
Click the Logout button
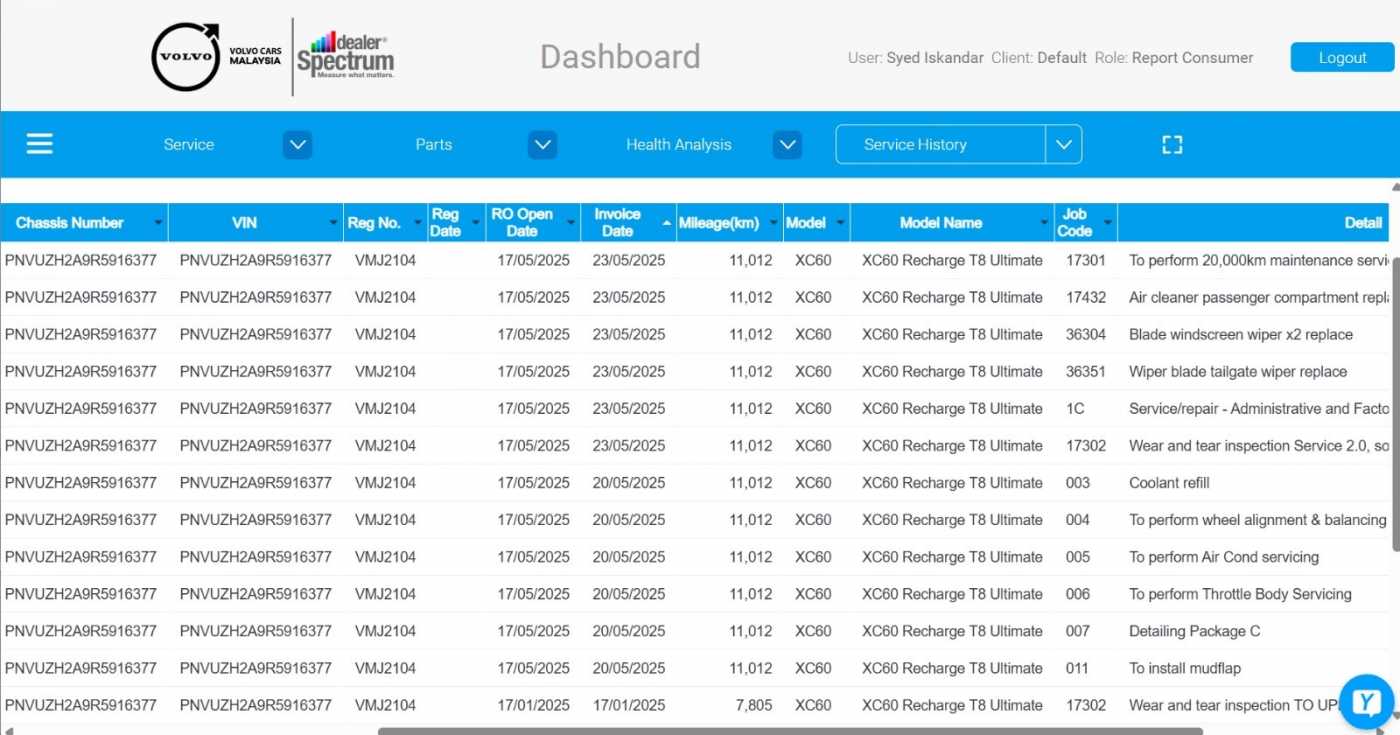click(x=1341, y=57)
